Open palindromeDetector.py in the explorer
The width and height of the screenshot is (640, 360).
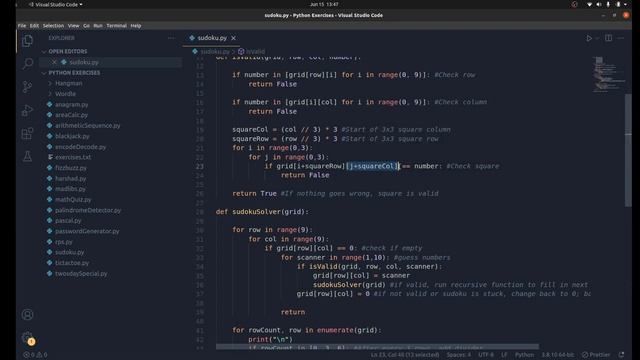point(88,210)
